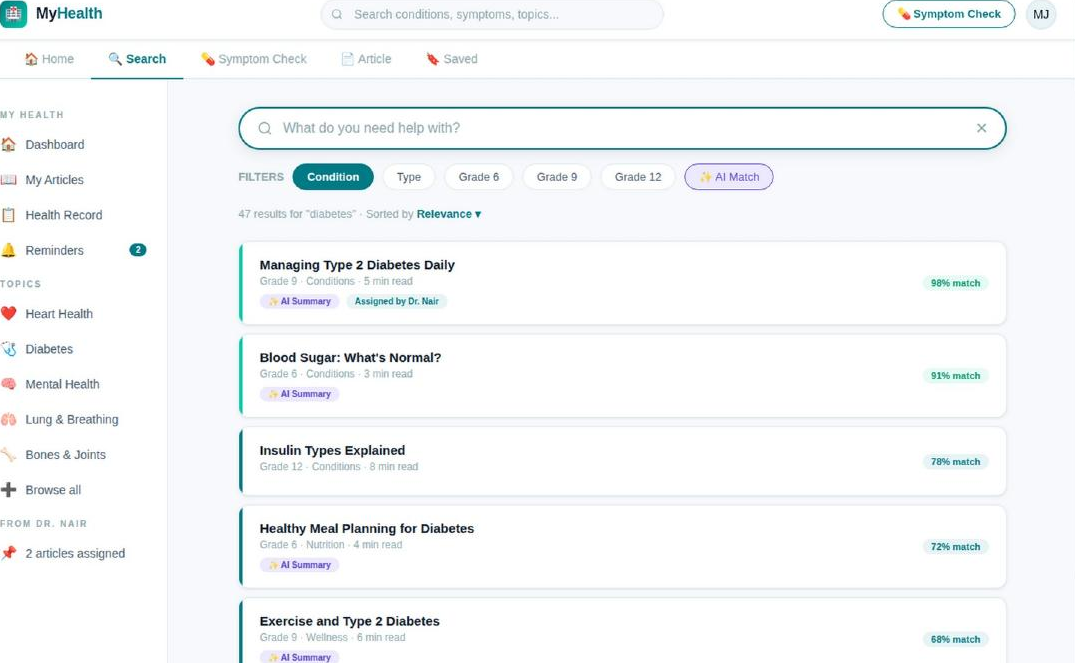Screen dimensions: 1075x663
Task: Click AI Summary tag on Blood Sugar article
Action: coord(300,394)
